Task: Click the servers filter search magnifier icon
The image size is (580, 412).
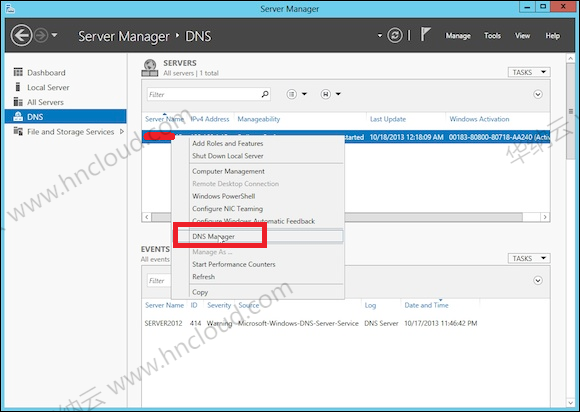Action: (x=265, y=94)
